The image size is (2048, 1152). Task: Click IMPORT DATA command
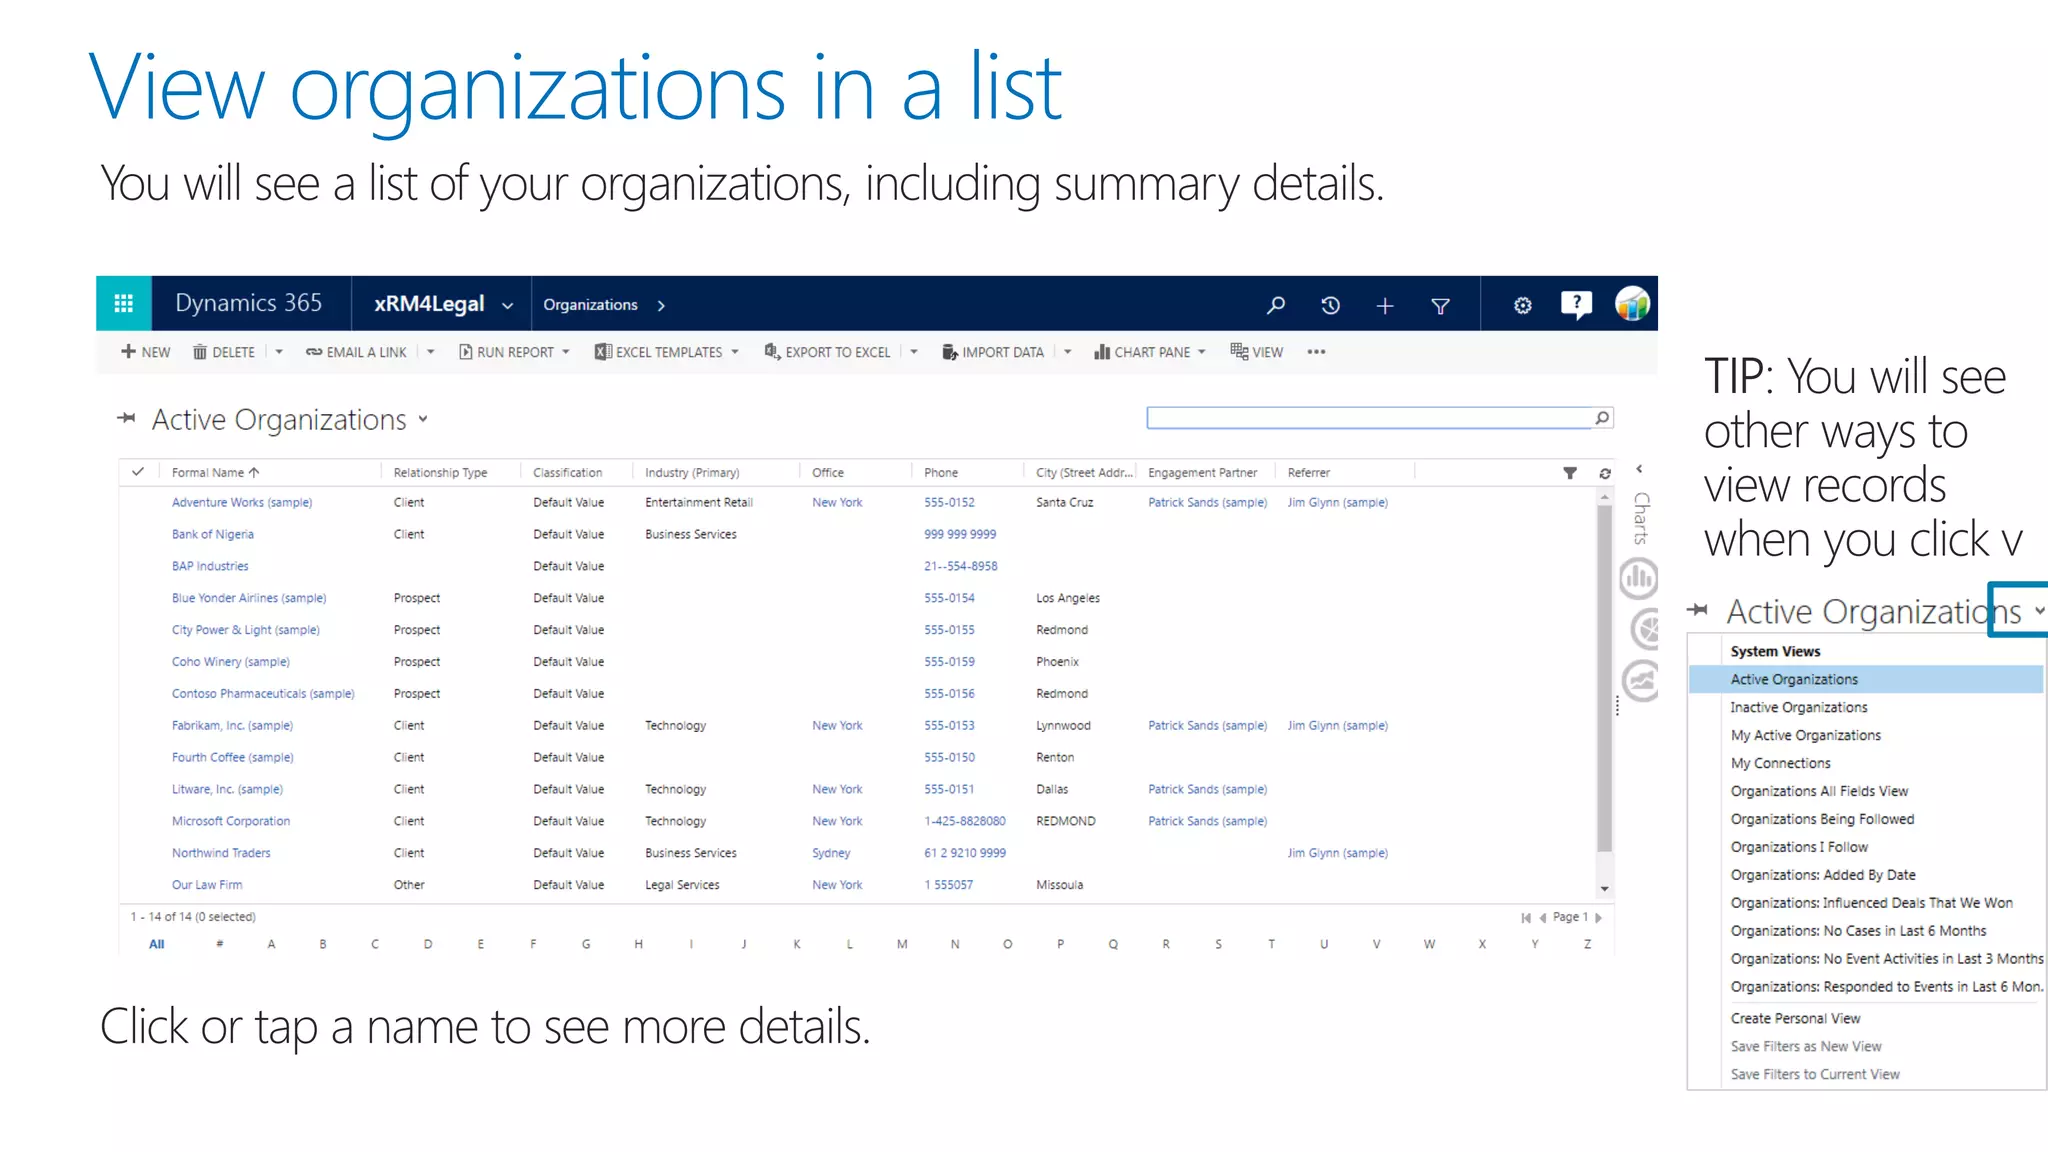(993, 352)
